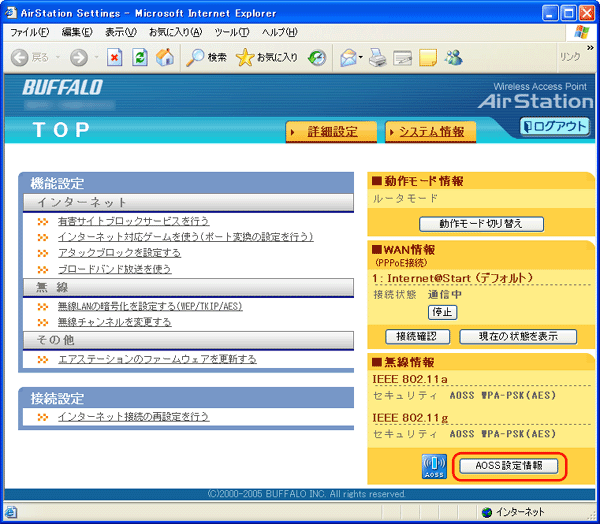Open インターネット接続の再設定を行う link

click(x=133, y=416)
